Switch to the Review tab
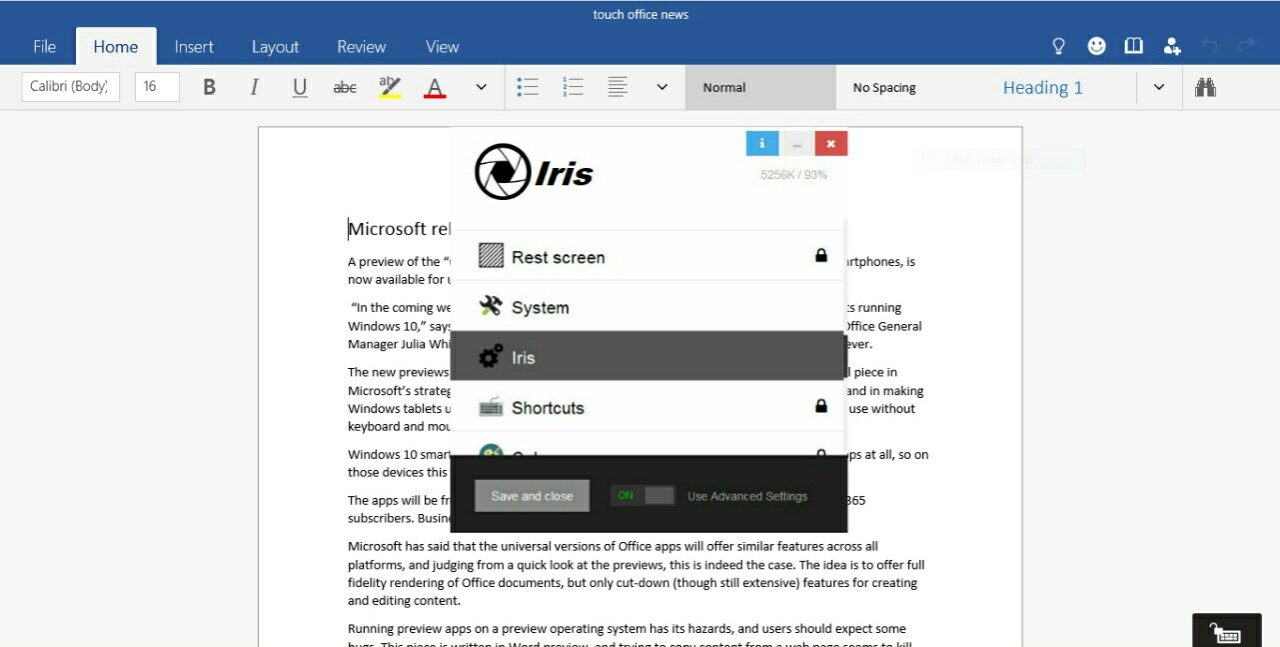This screenshot has width=1280, height=647. click(361, 46)
